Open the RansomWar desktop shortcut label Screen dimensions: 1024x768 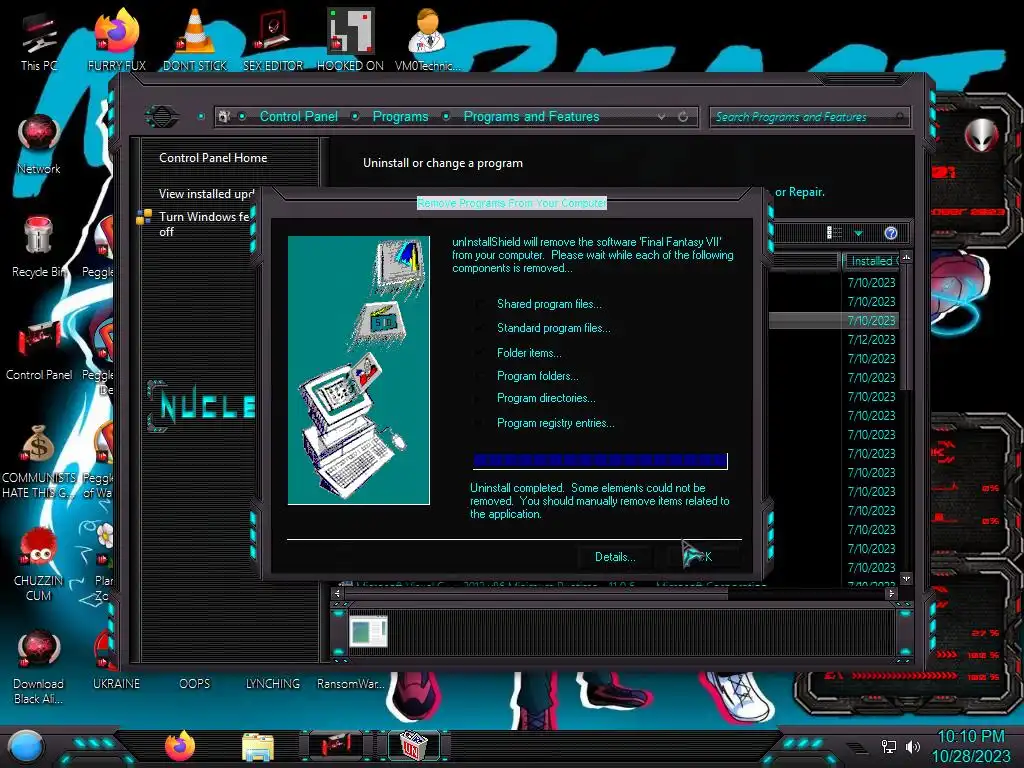(351, 684)
